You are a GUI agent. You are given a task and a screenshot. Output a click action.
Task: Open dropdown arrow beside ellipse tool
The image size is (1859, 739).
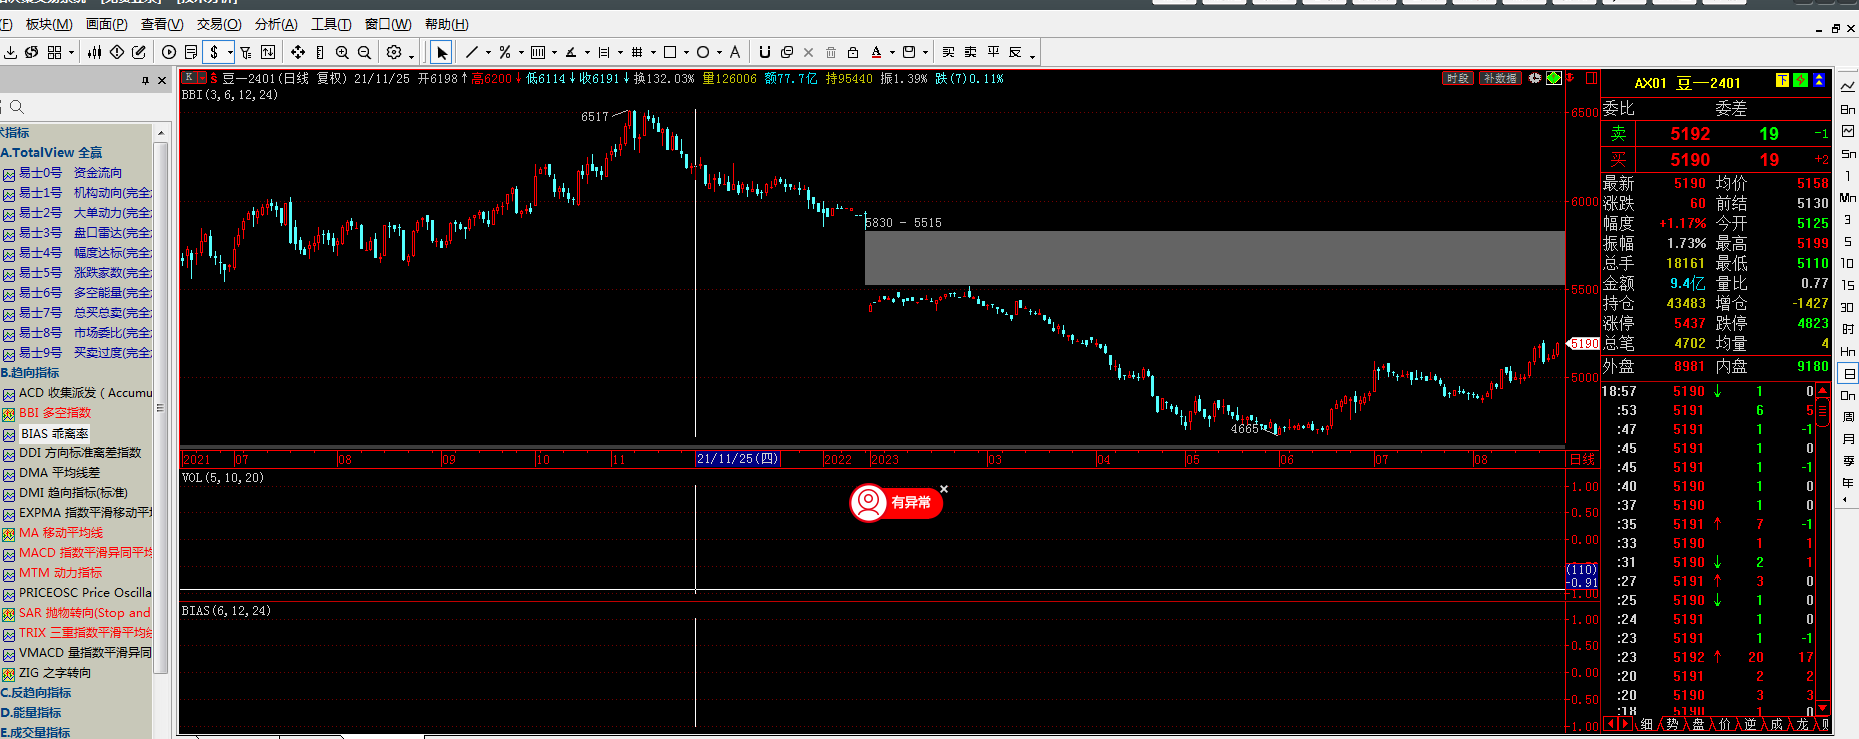click(719, 52)
